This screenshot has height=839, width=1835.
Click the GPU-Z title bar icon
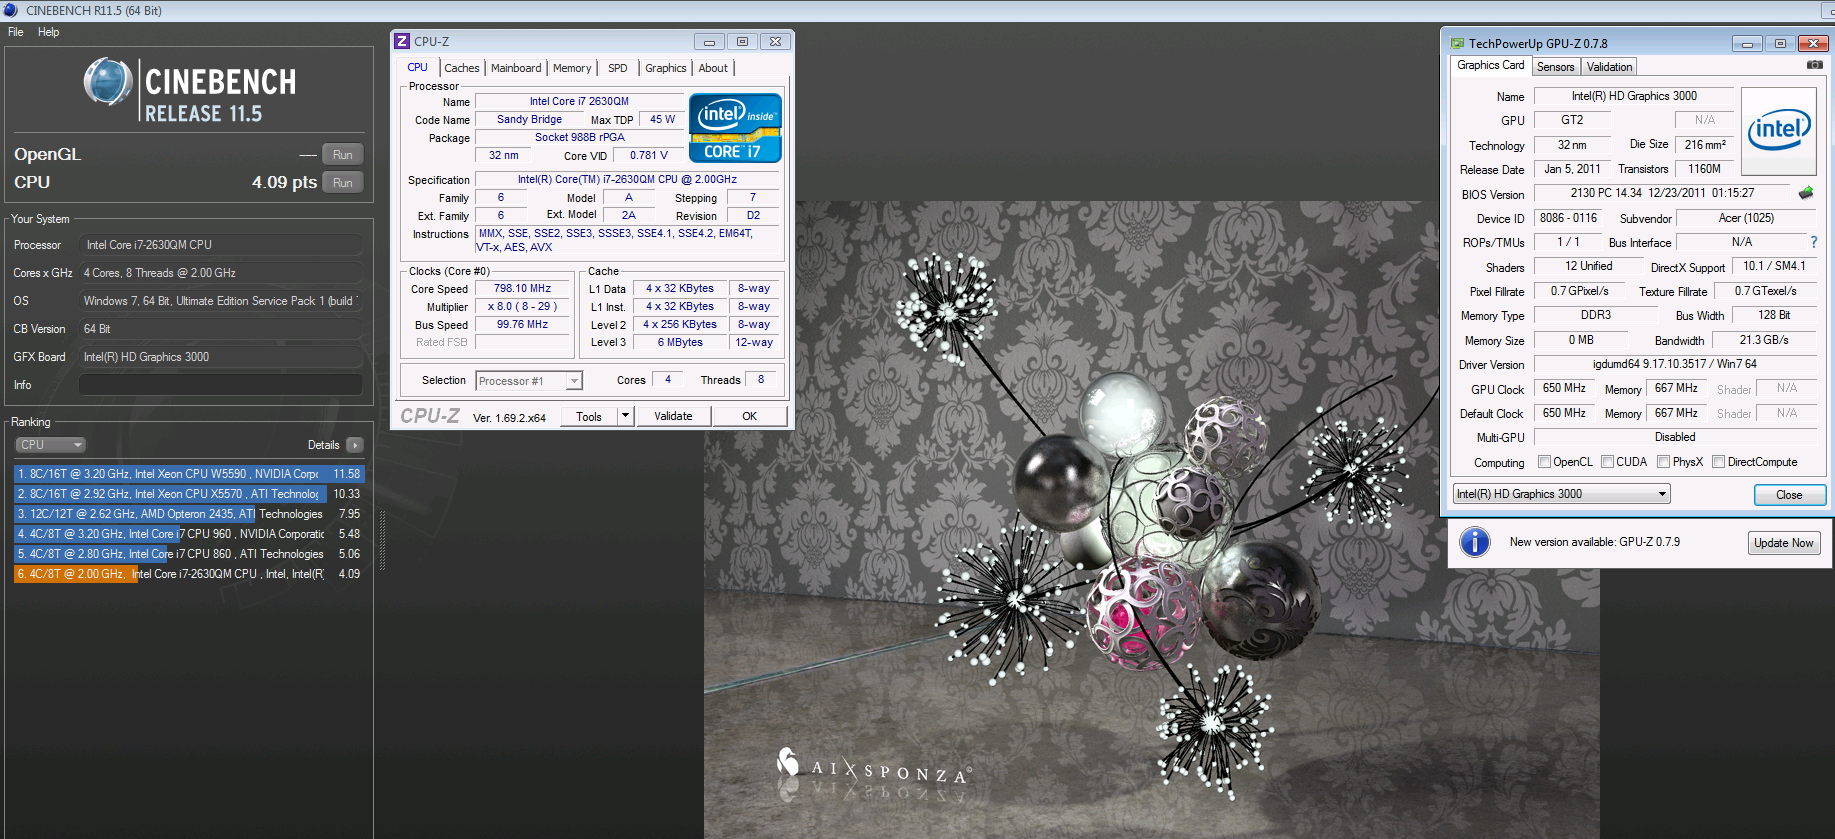[x=1458, y=43]
